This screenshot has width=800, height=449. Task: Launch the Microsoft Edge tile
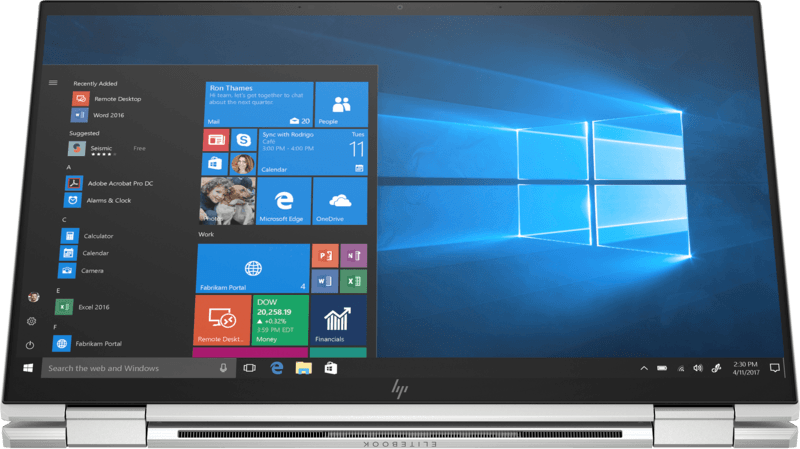(283, 201)
